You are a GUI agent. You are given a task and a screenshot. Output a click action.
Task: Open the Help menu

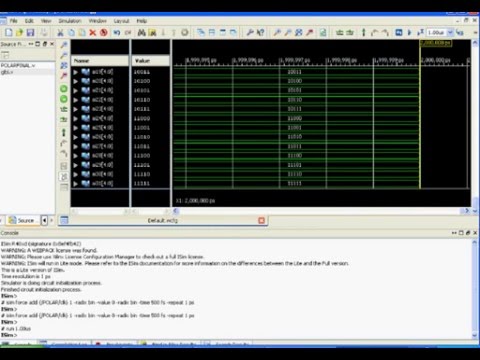click(142, 21)
